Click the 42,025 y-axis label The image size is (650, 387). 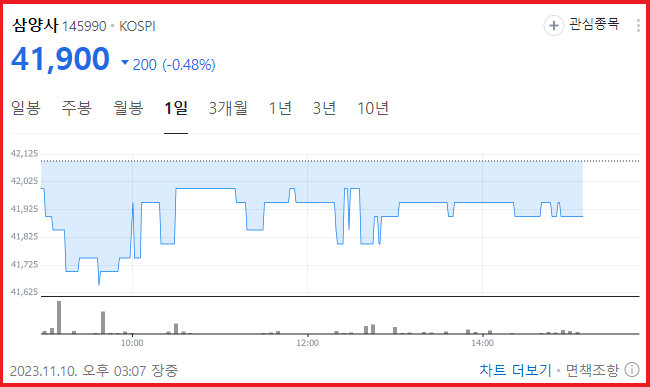[x=24, y=181]
